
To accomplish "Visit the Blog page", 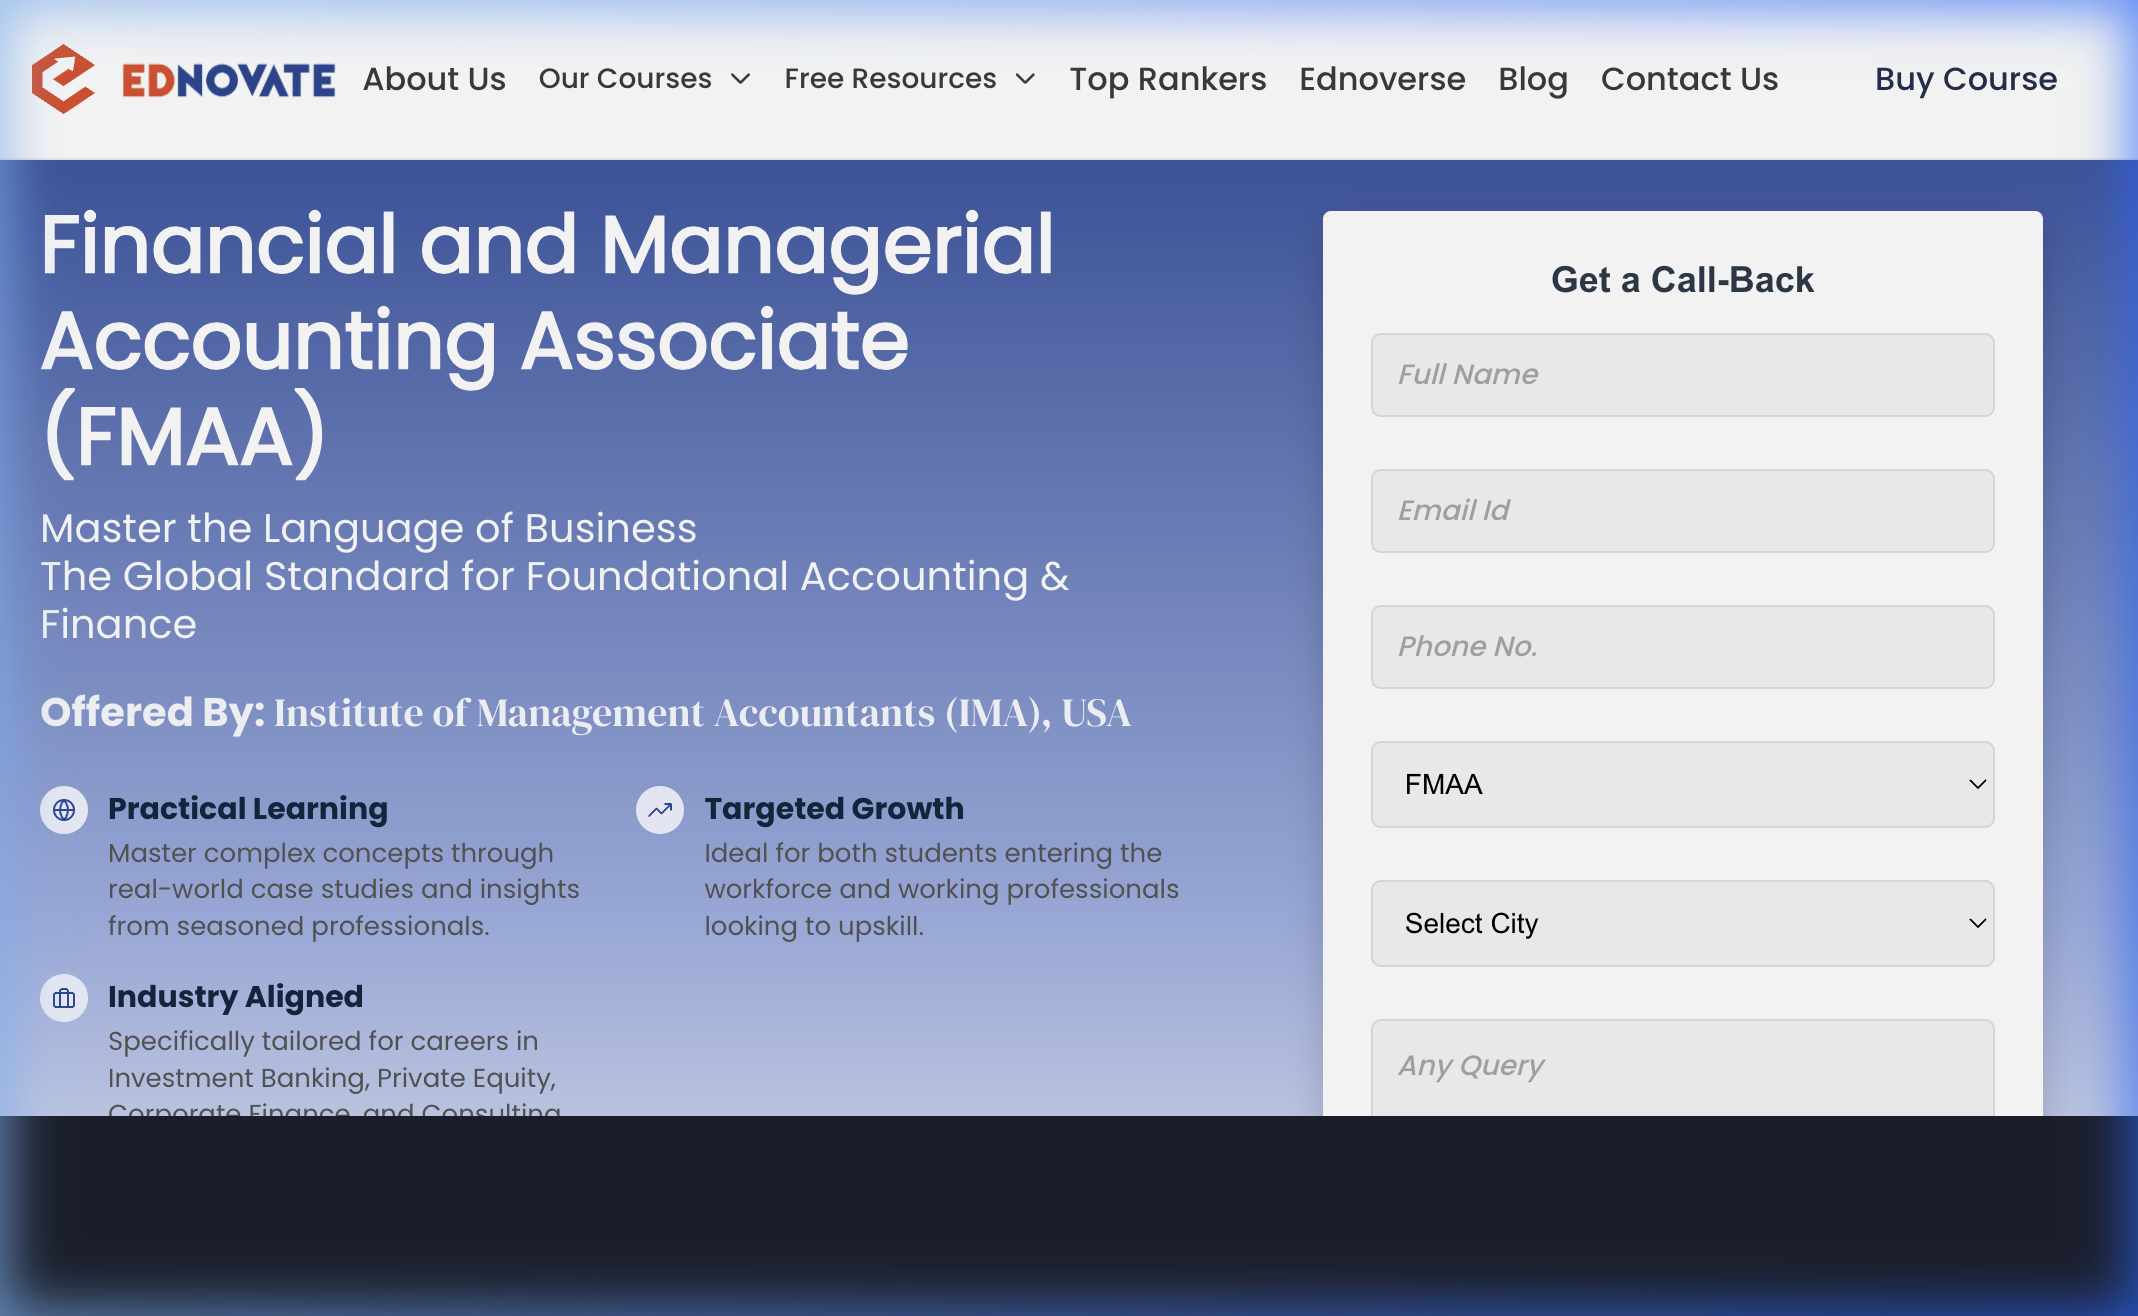I will click(x=1532, y=79).
